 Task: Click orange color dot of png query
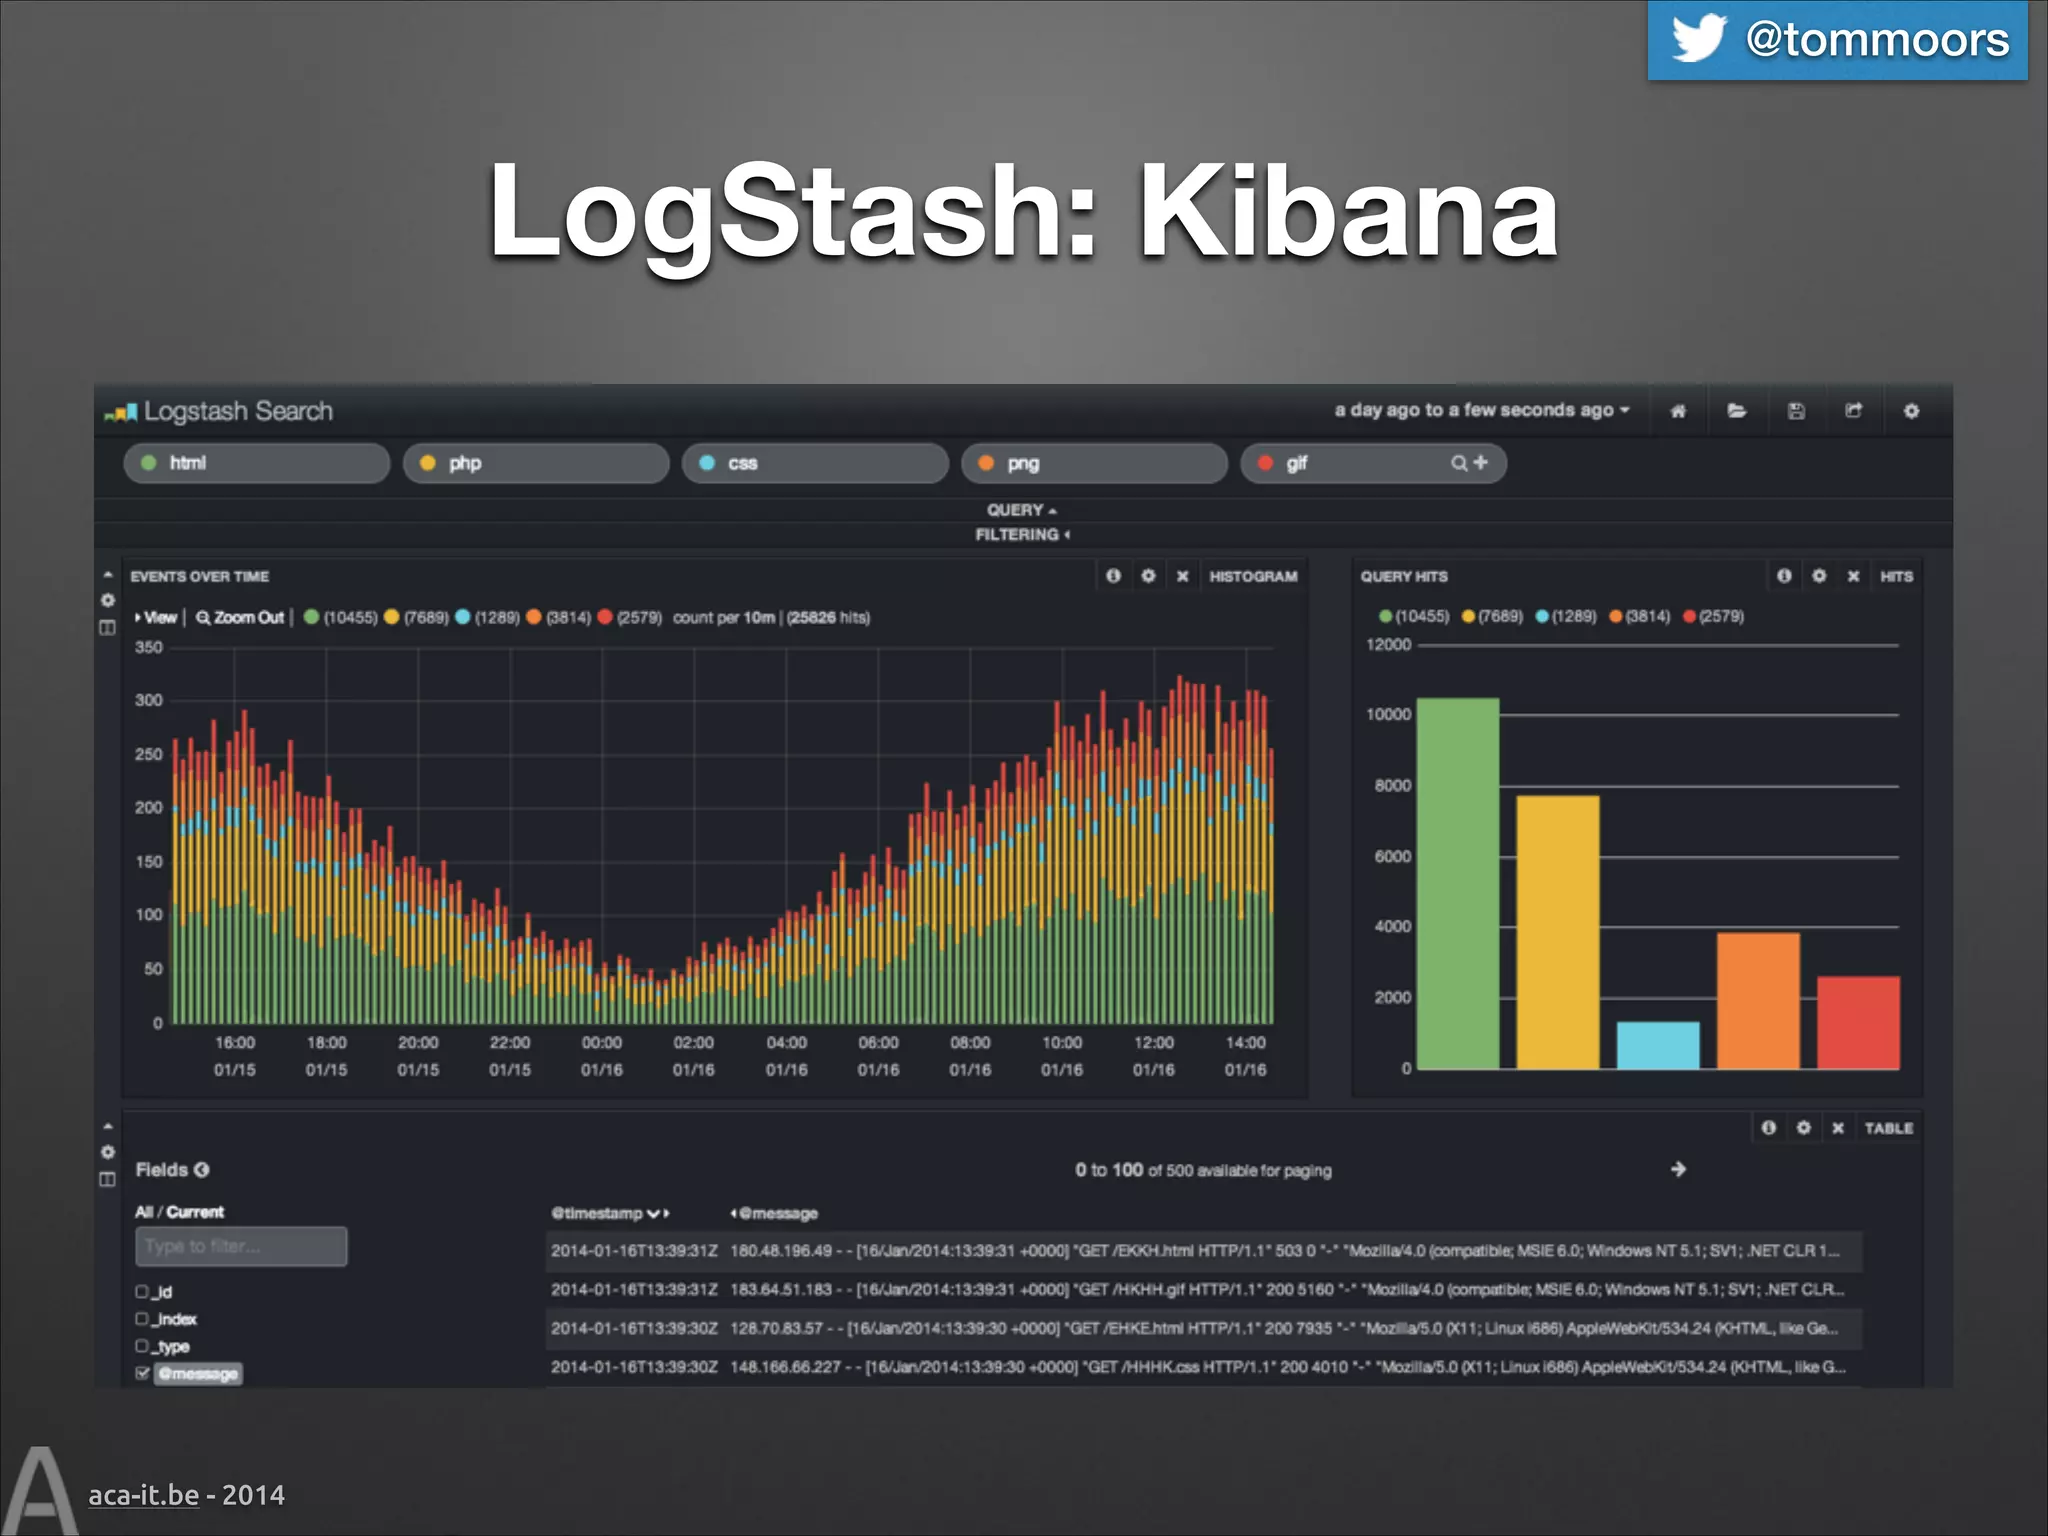click(986, 463)
